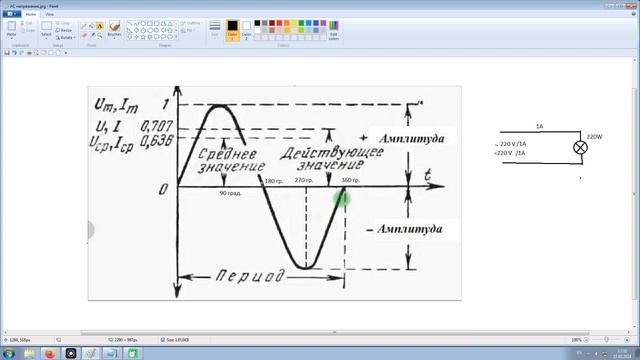Click the Resize button
This screenshot has width=640, height=360.
[63, 30]
